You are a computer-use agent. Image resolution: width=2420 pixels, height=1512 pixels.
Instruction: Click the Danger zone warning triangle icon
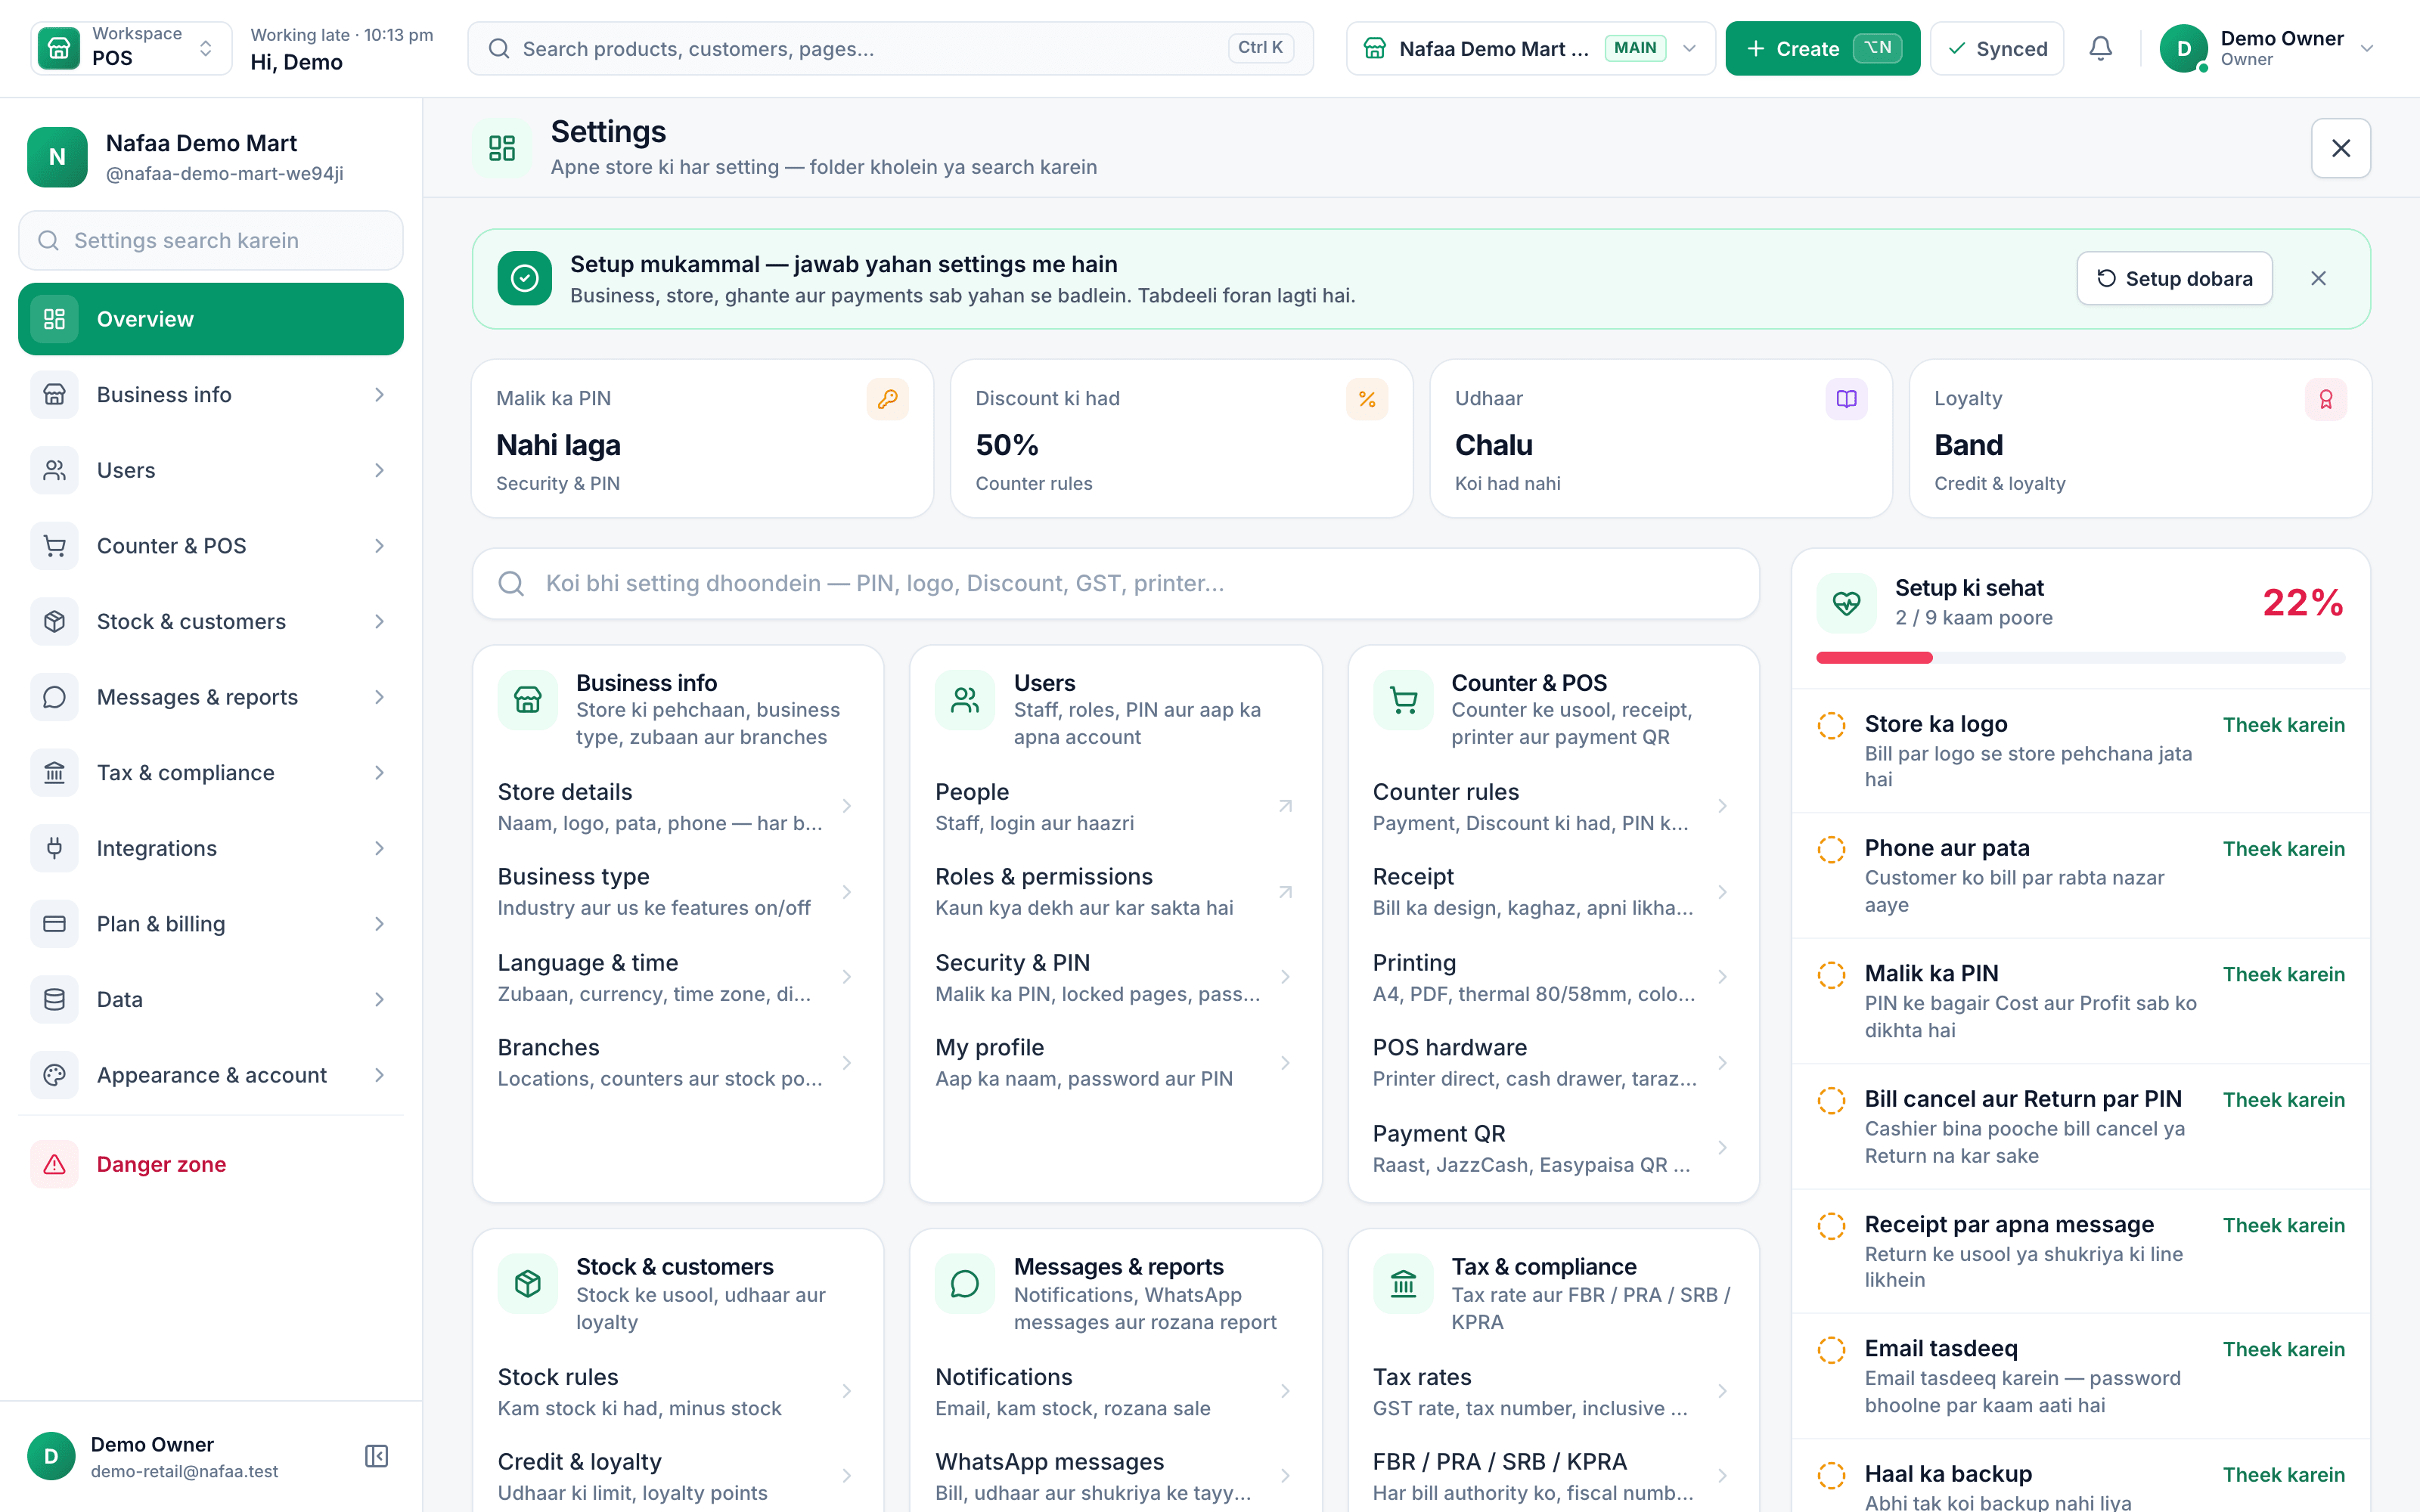54,1164
